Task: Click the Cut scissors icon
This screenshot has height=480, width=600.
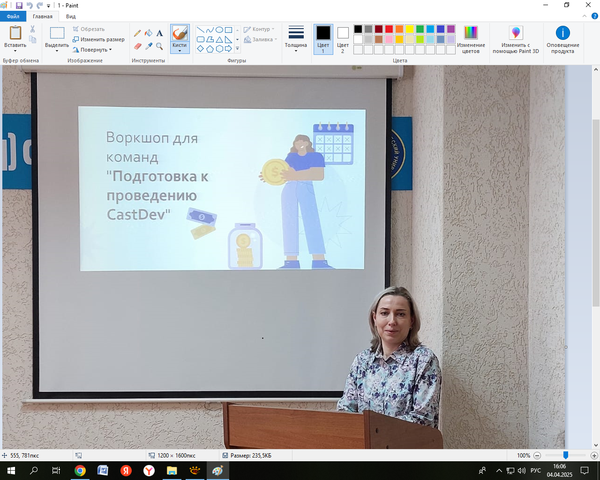Action: tap(33, 29)
